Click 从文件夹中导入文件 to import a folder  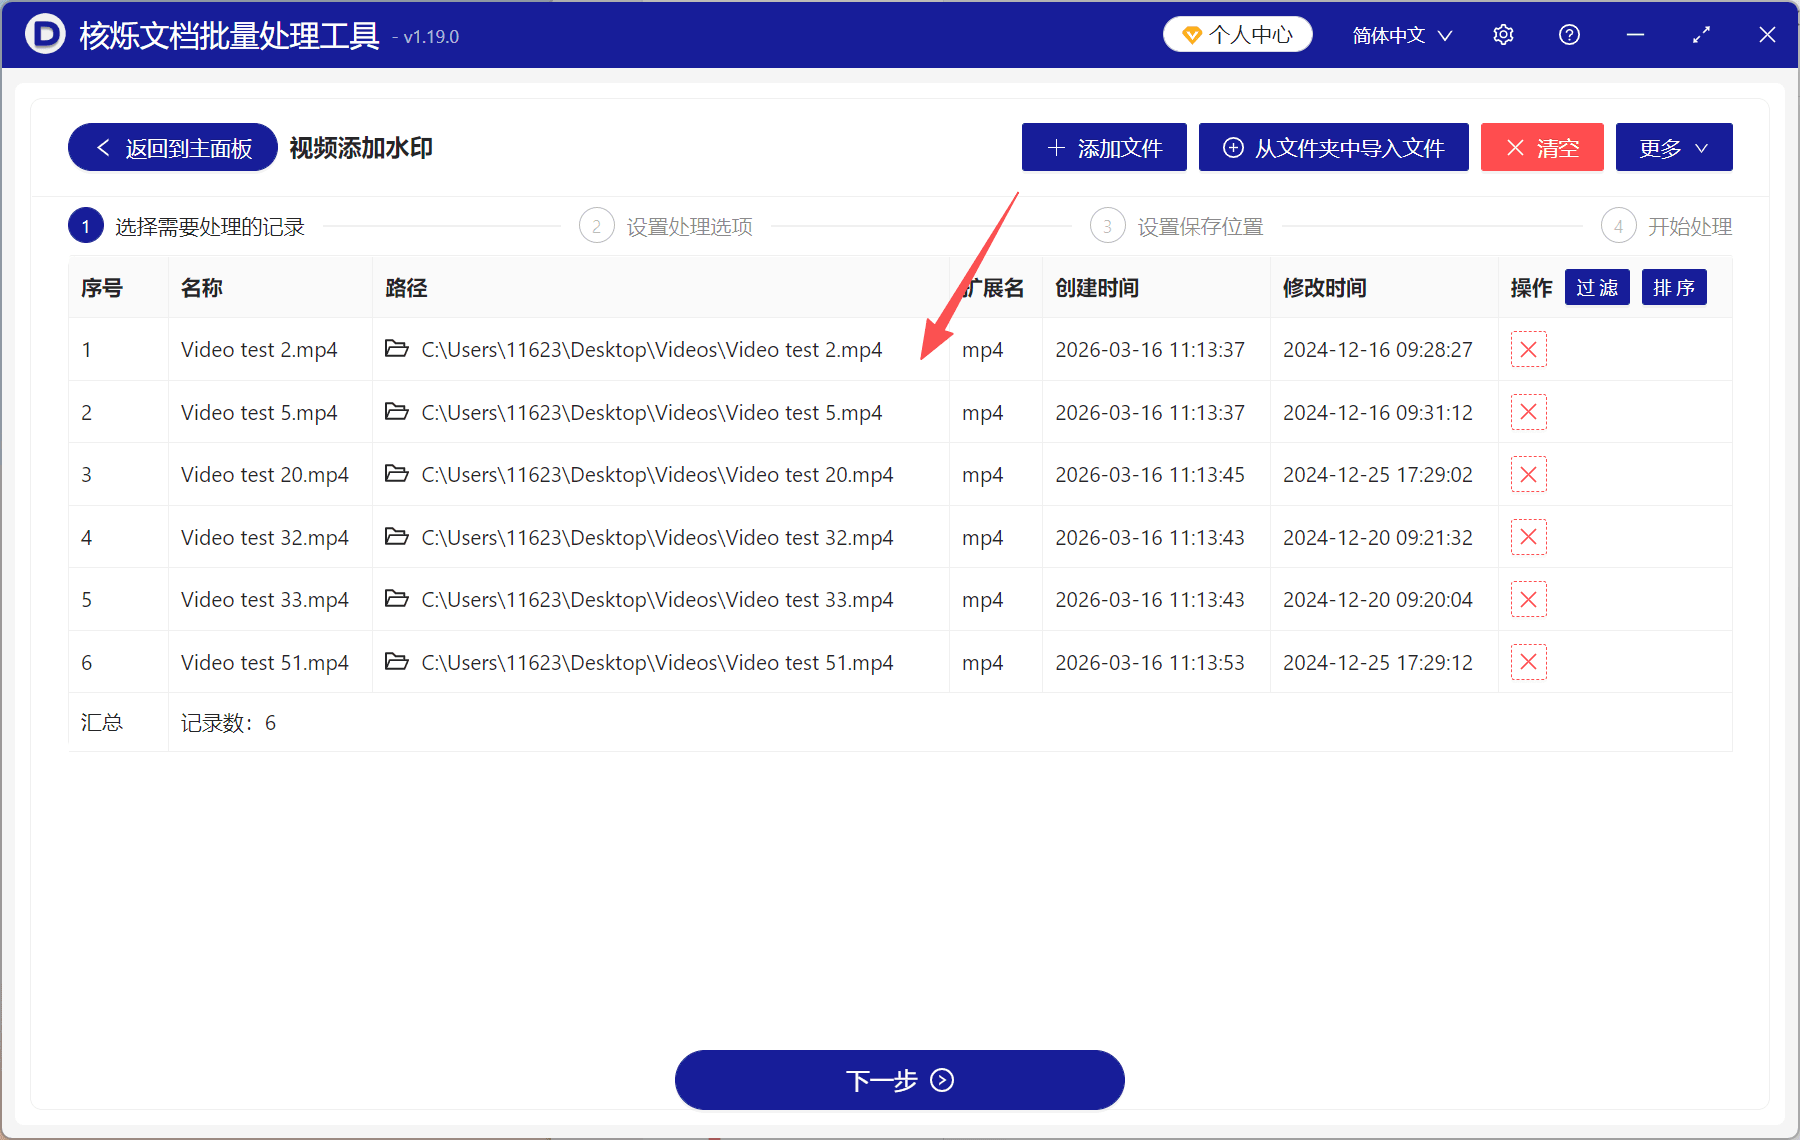(x=1333, y=147)
